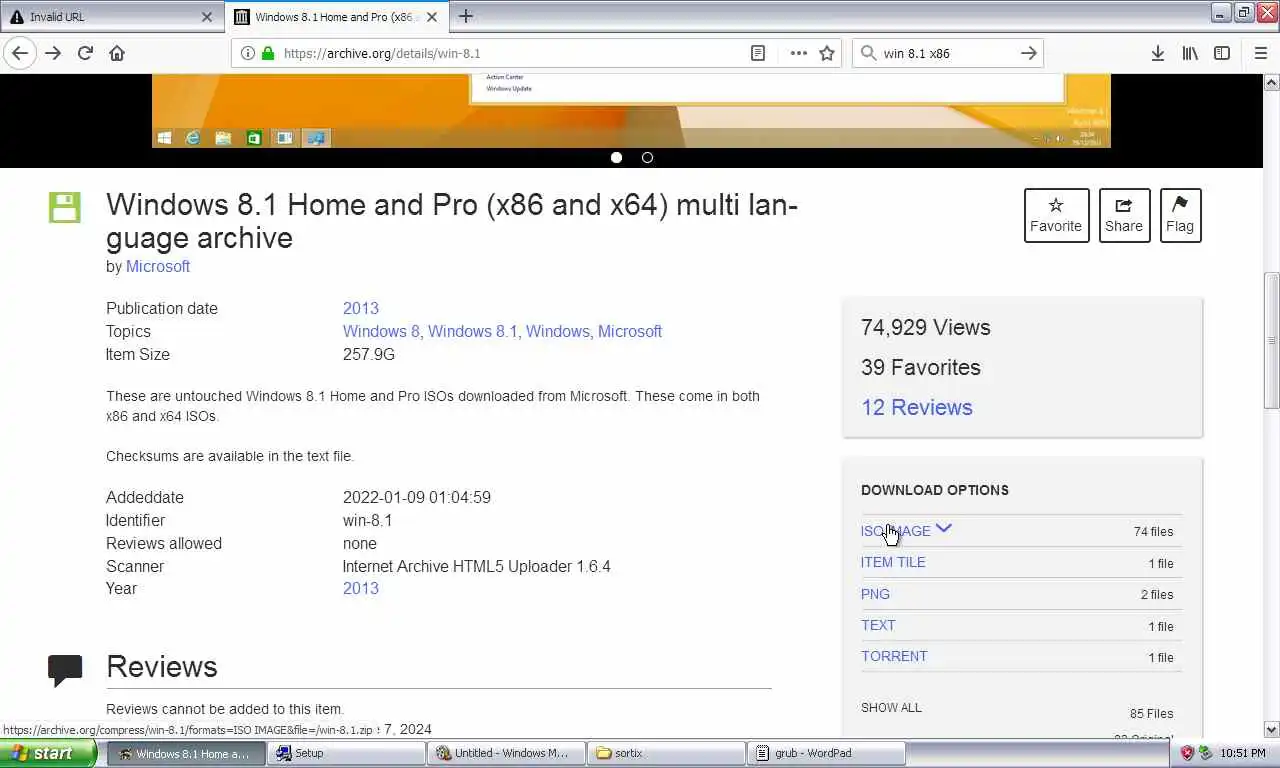Open the PNG download link

(875, 594)
